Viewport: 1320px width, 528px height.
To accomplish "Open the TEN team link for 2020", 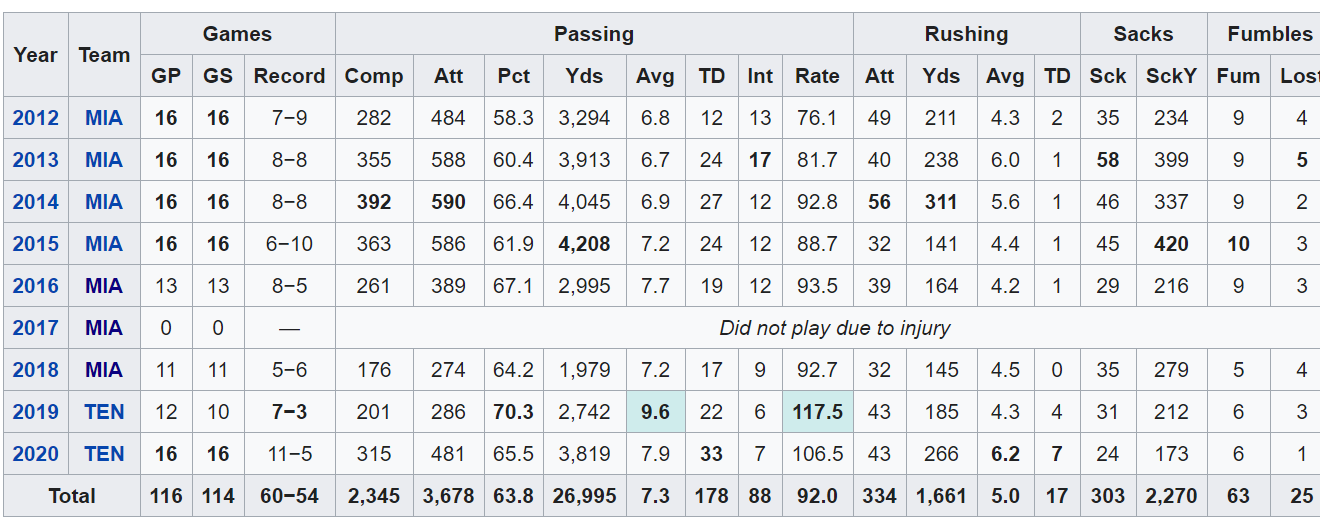I will [x=104, y=454].
